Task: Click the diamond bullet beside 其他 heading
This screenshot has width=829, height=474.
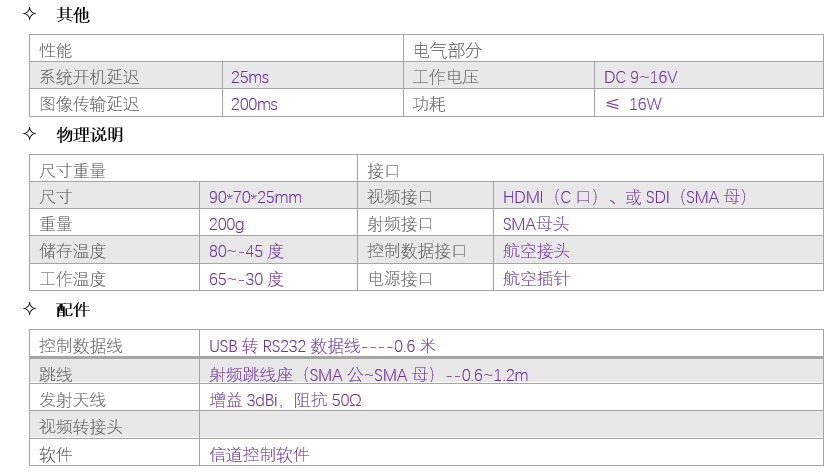Action: pos(30,15)
